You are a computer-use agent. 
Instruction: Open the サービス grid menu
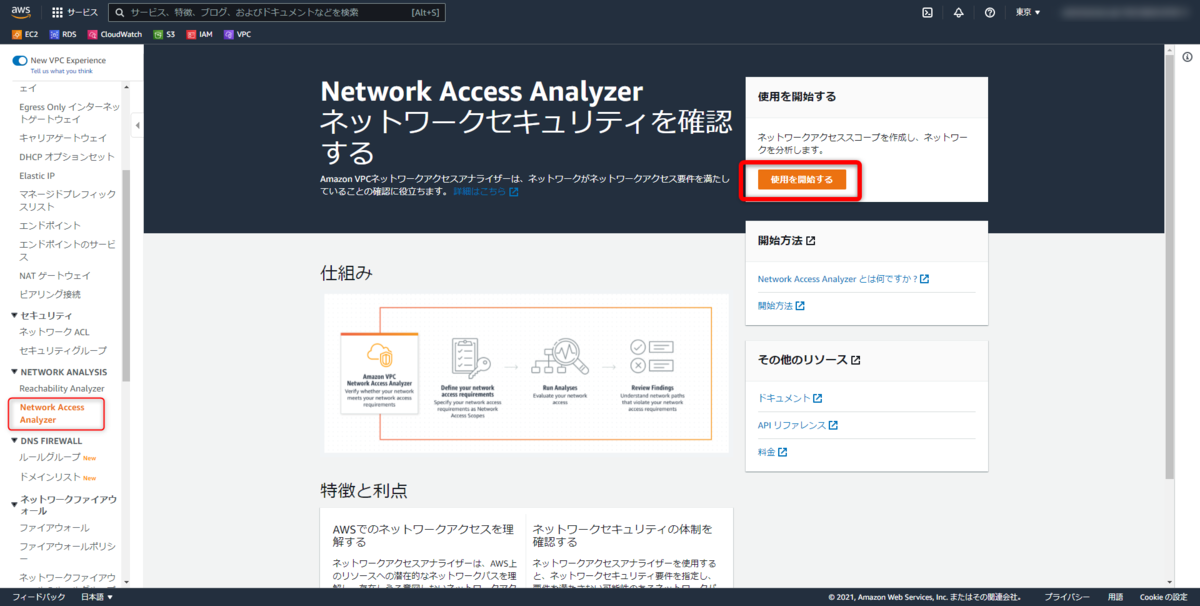click(75, 13)
